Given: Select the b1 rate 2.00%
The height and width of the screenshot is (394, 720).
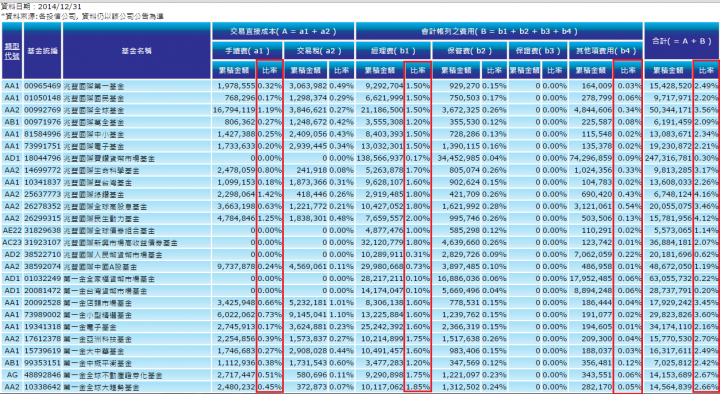Looking at the screenshot, I should pos(418,219).
